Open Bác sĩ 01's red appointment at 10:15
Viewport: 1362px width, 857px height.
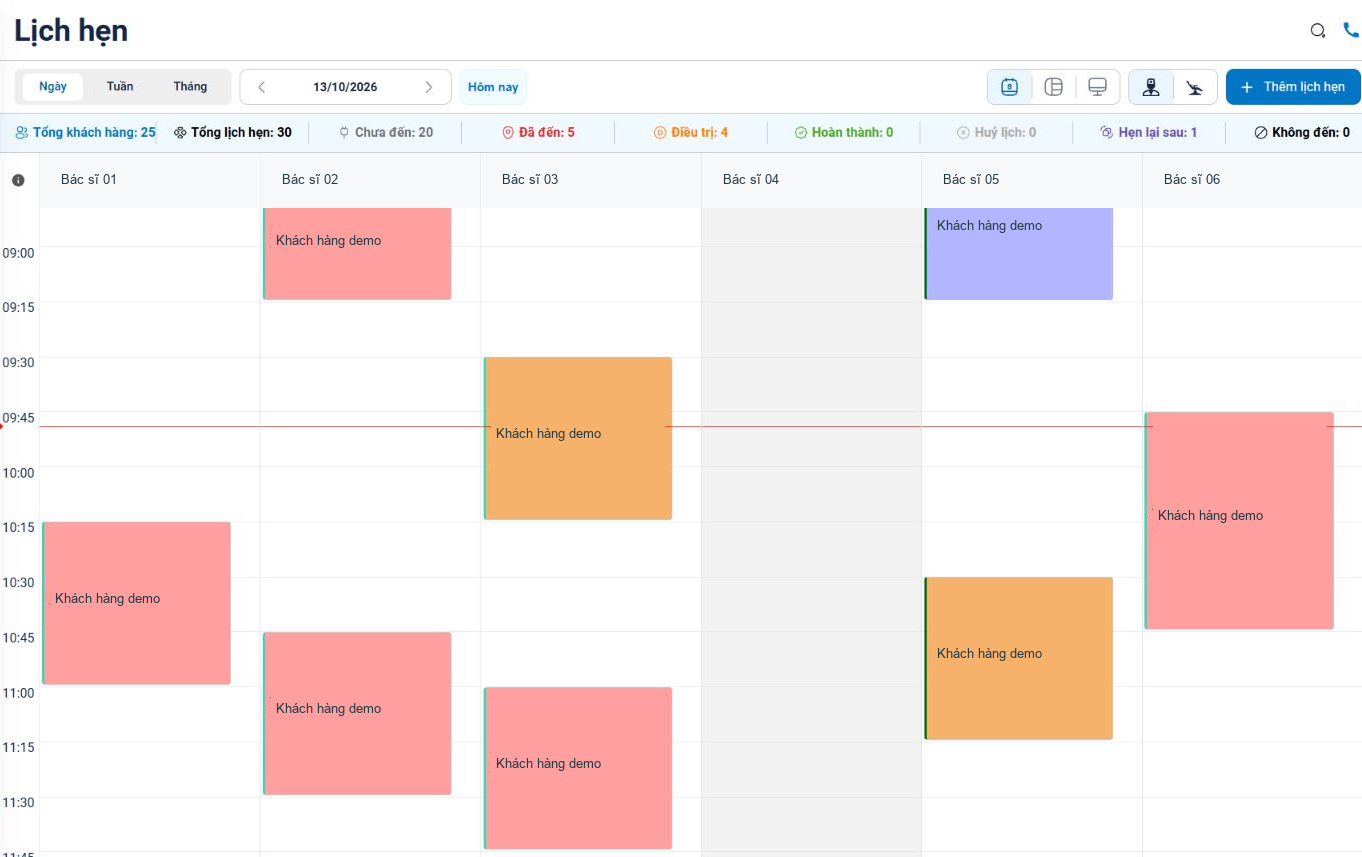pos(137,603)
